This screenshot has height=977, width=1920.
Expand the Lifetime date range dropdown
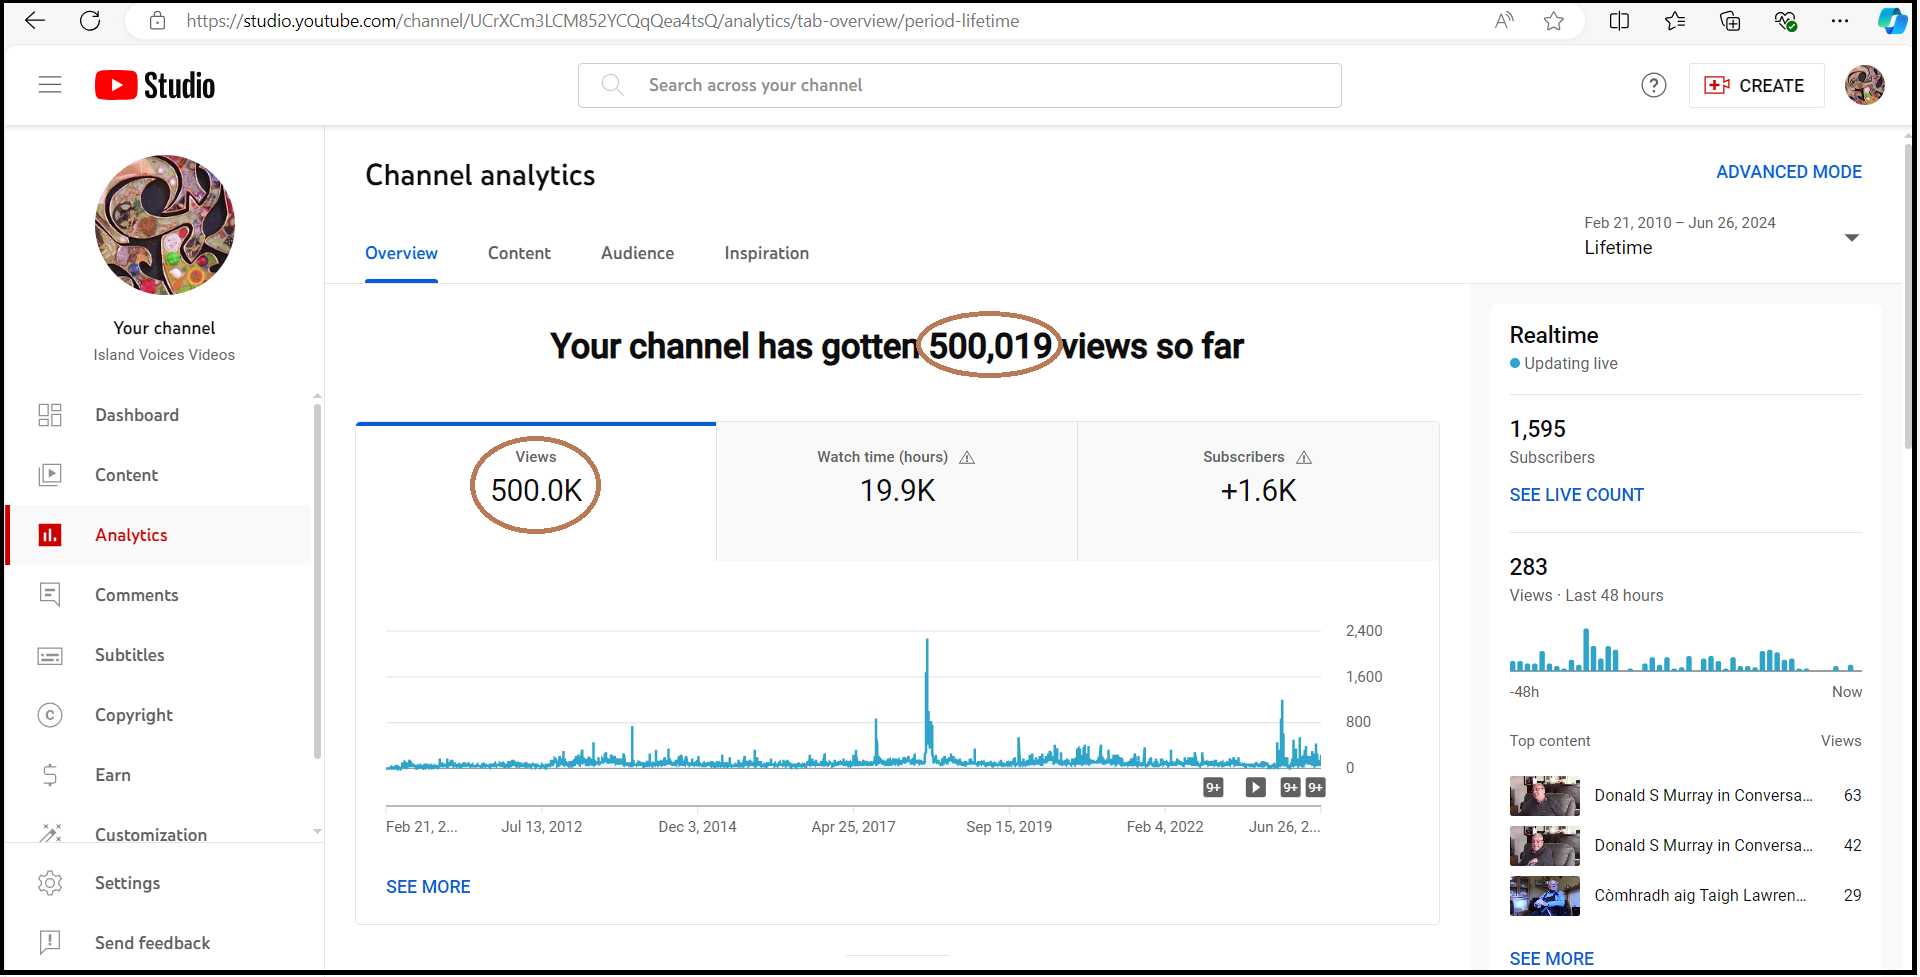(x=1850, y=238)
